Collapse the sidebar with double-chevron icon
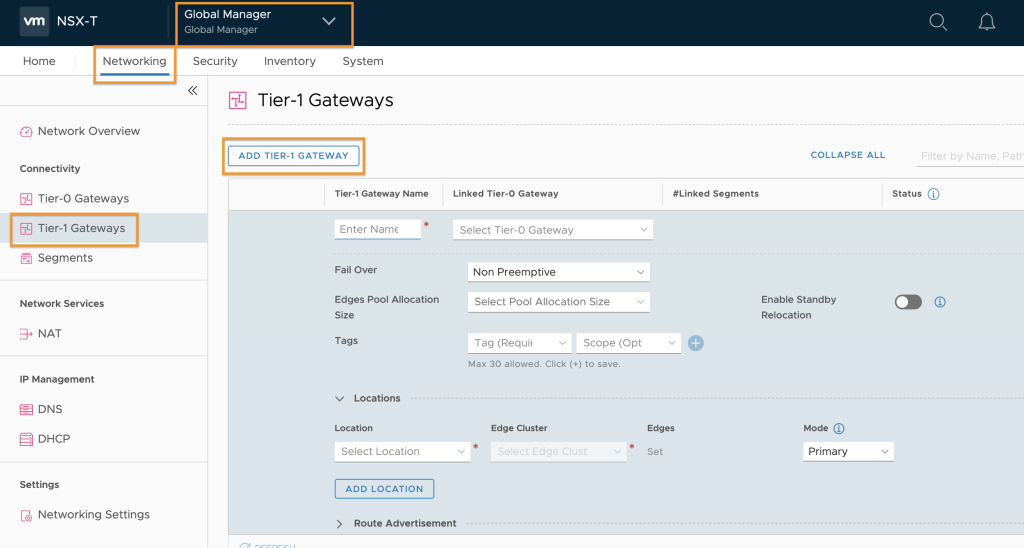The width and height of the screenshot is (1024, 548). tap(193, 91)
